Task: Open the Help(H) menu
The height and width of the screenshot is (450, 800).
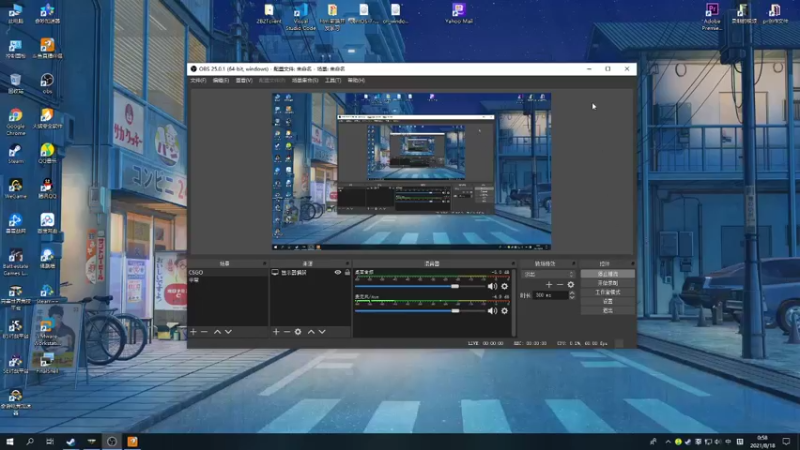Action: tap(356, 81)
